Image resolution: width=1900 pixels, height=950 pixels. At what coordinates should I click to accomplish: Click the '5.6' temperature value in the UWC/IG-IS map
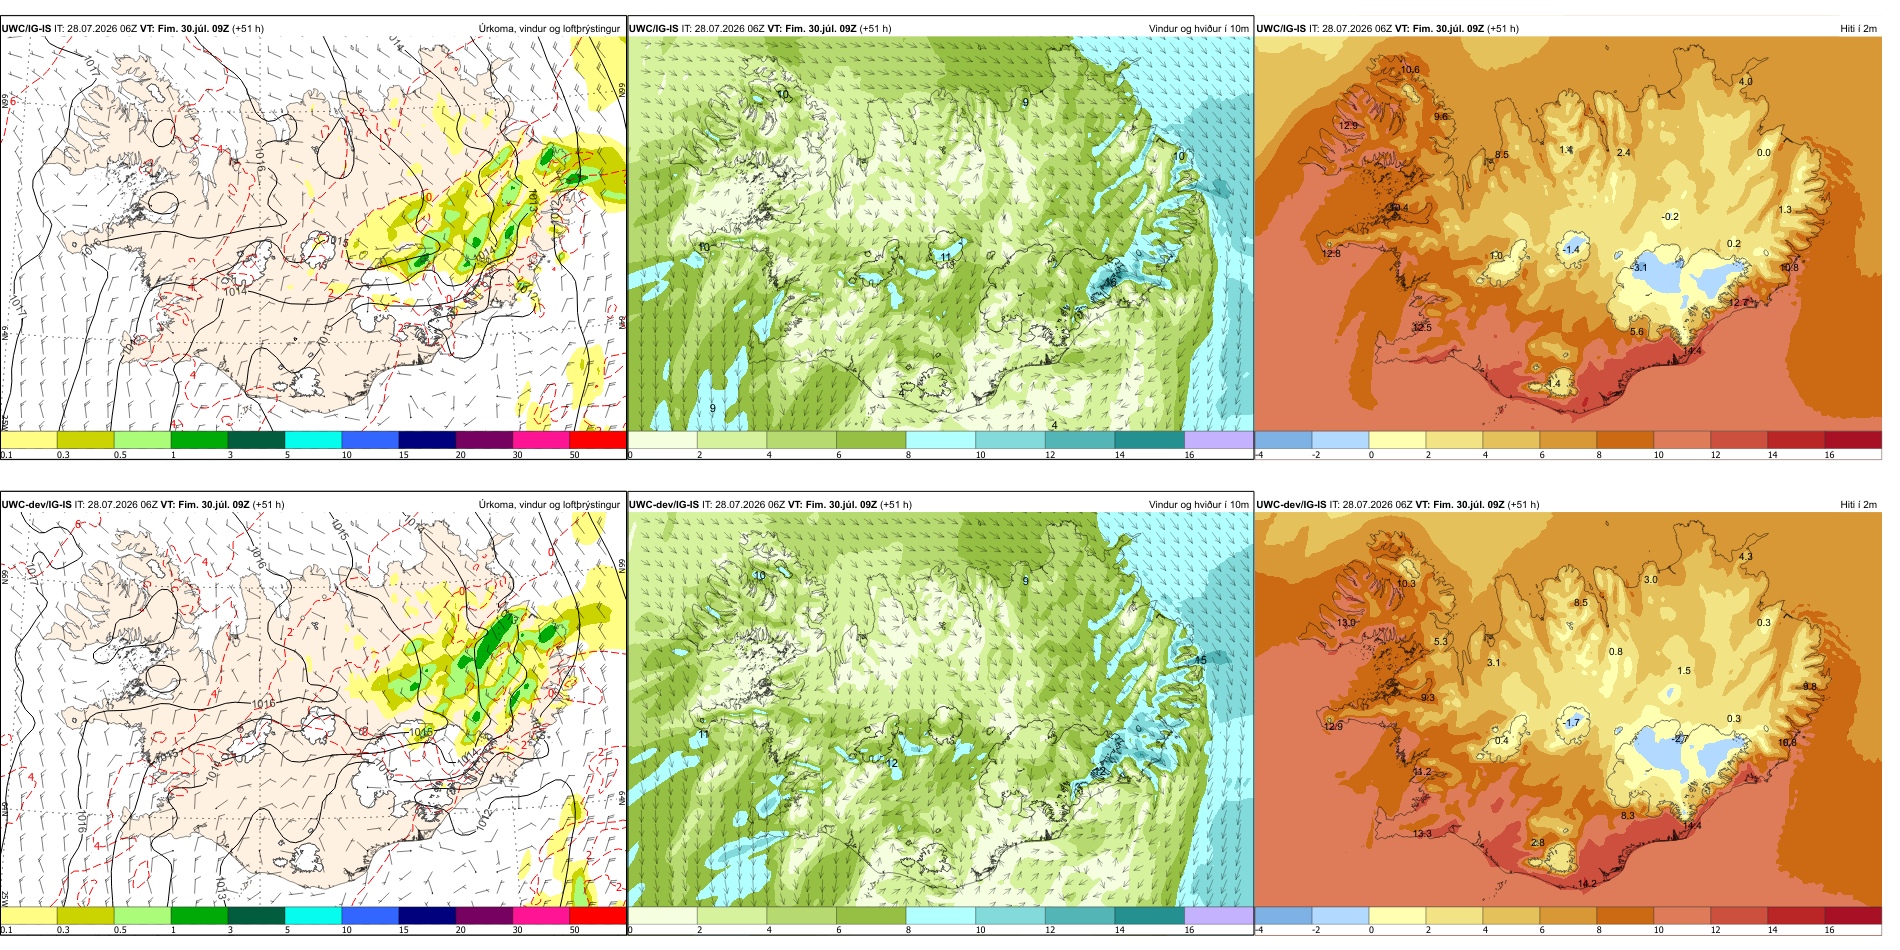click(1637, 331)
